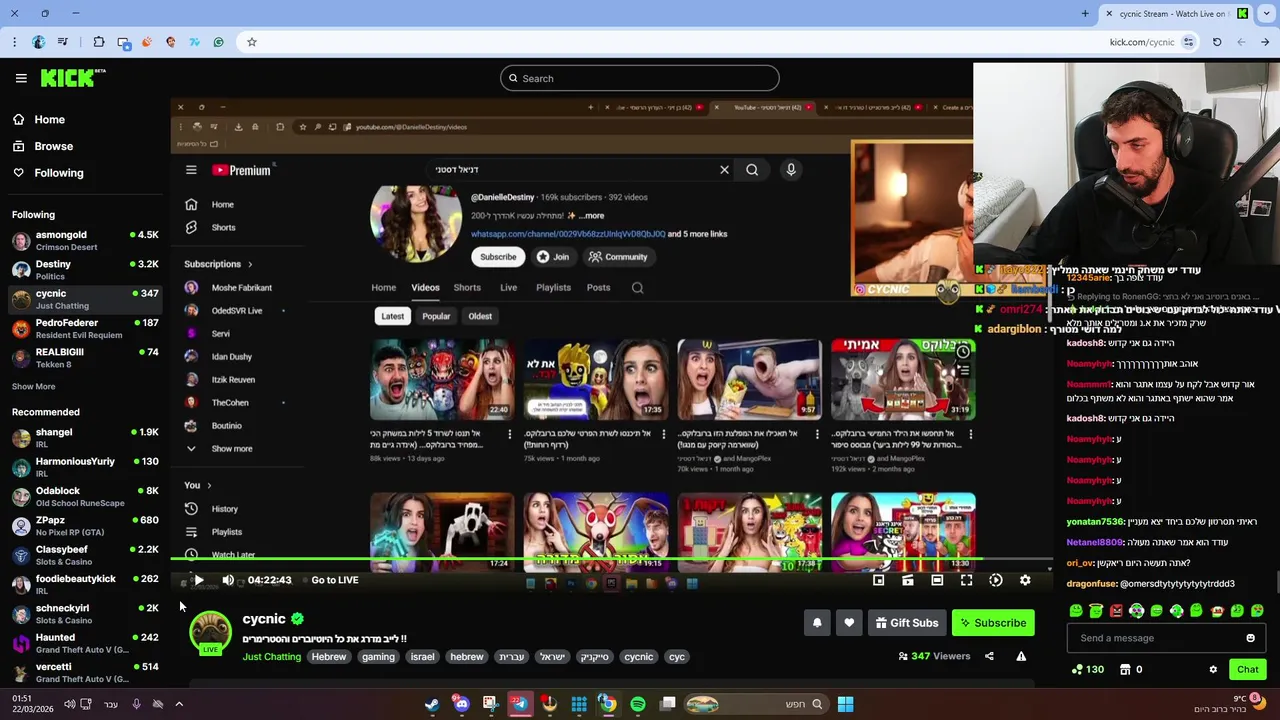Click the Windows Start button
Image resolution: width=1280 pixels, height=720 pixels.
tap(845, 704)
